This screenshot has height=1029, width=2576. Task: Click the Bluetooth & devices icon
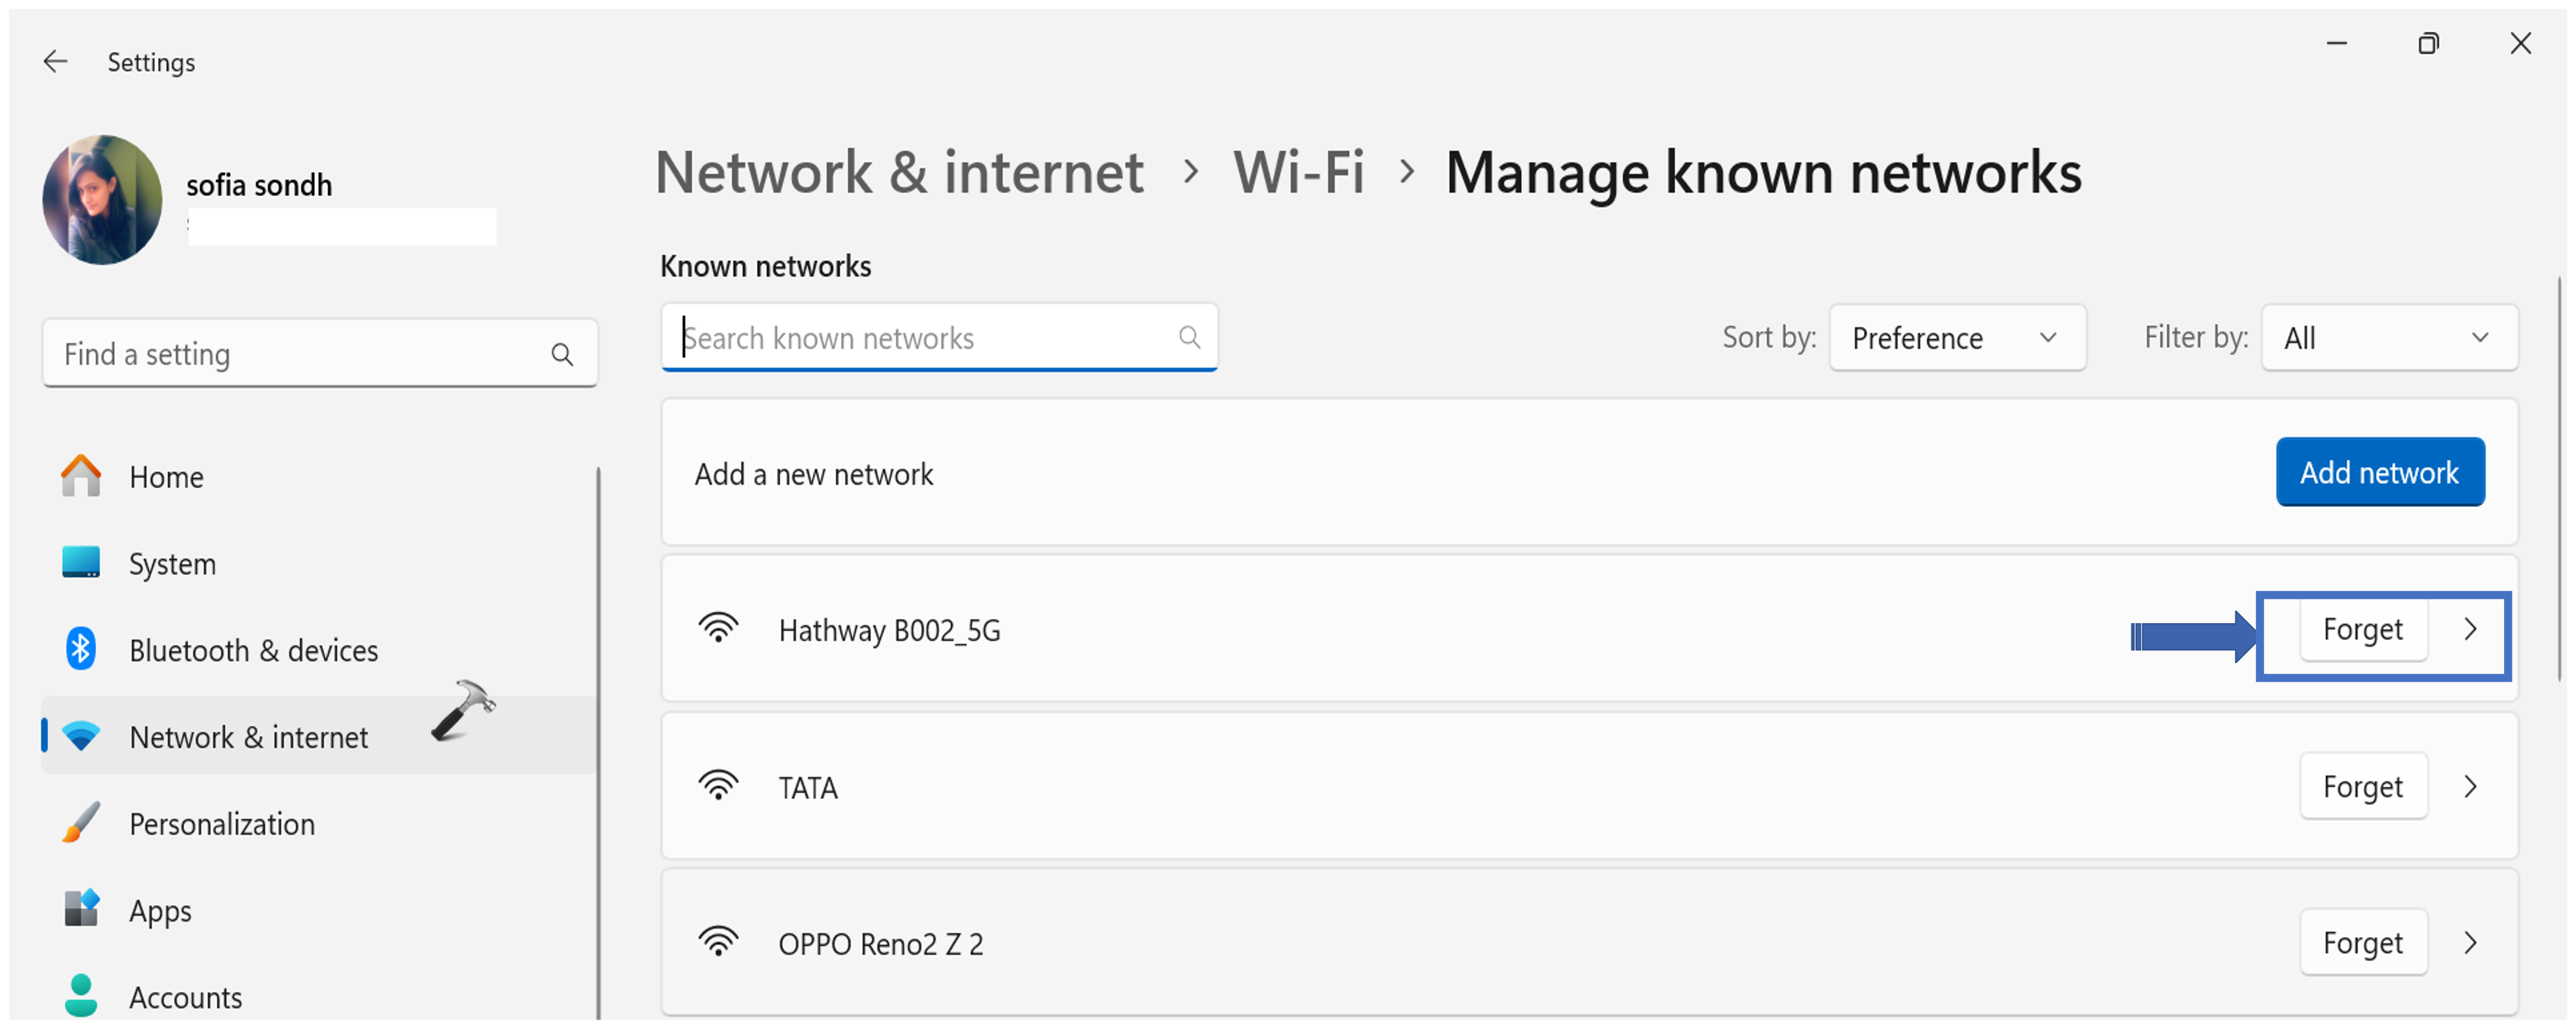click(x=81, y=649)
